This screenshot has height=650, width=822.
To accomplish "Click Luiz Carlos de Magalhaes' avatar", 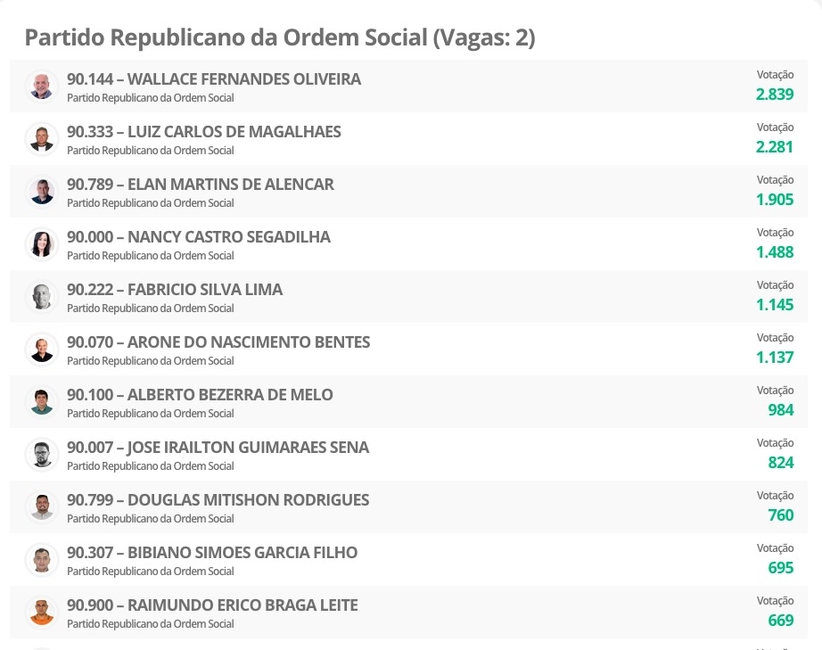I will pyautogui.click(x=42, y=139).
